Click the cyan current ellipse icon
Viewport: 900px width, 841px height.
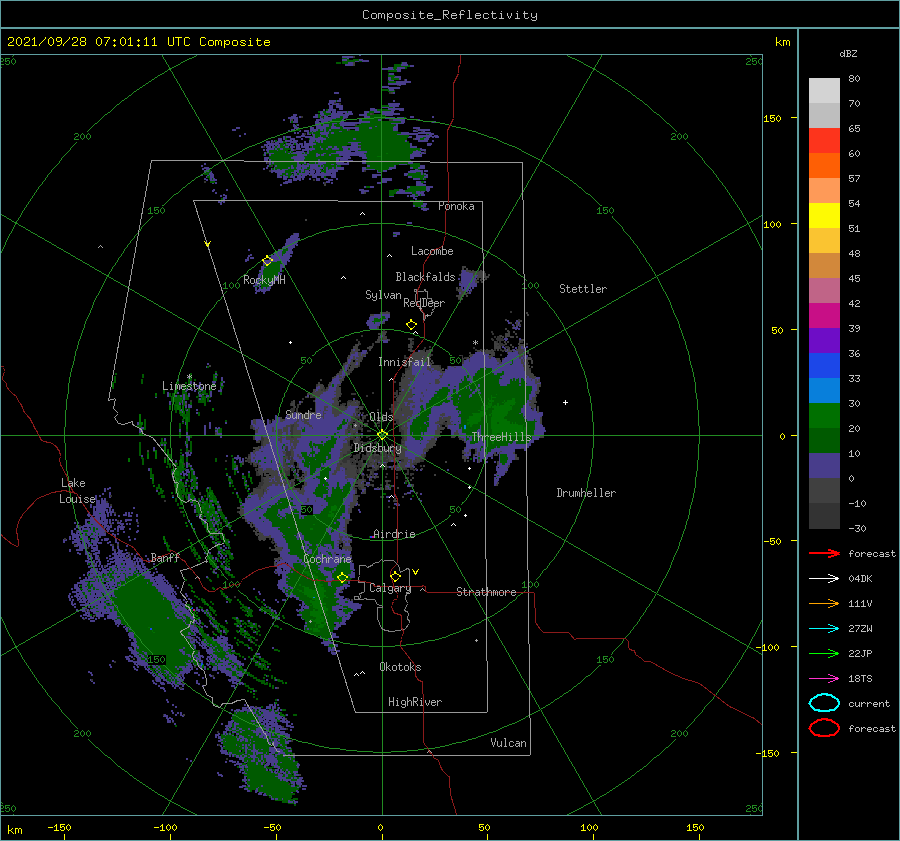point(824,703)
